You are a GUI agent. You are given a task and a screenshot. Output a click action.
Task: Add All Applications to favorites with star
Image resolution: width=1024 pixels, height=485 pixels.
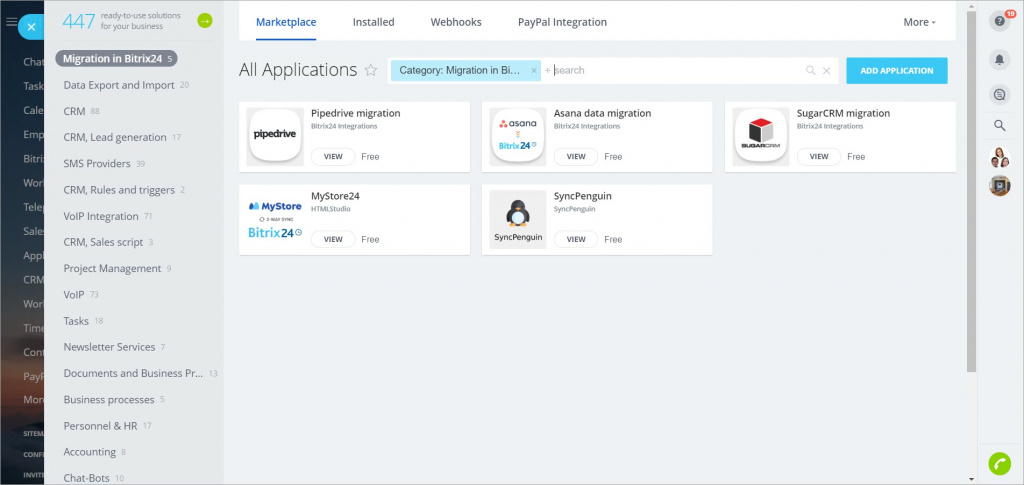(x=371, y=70)
